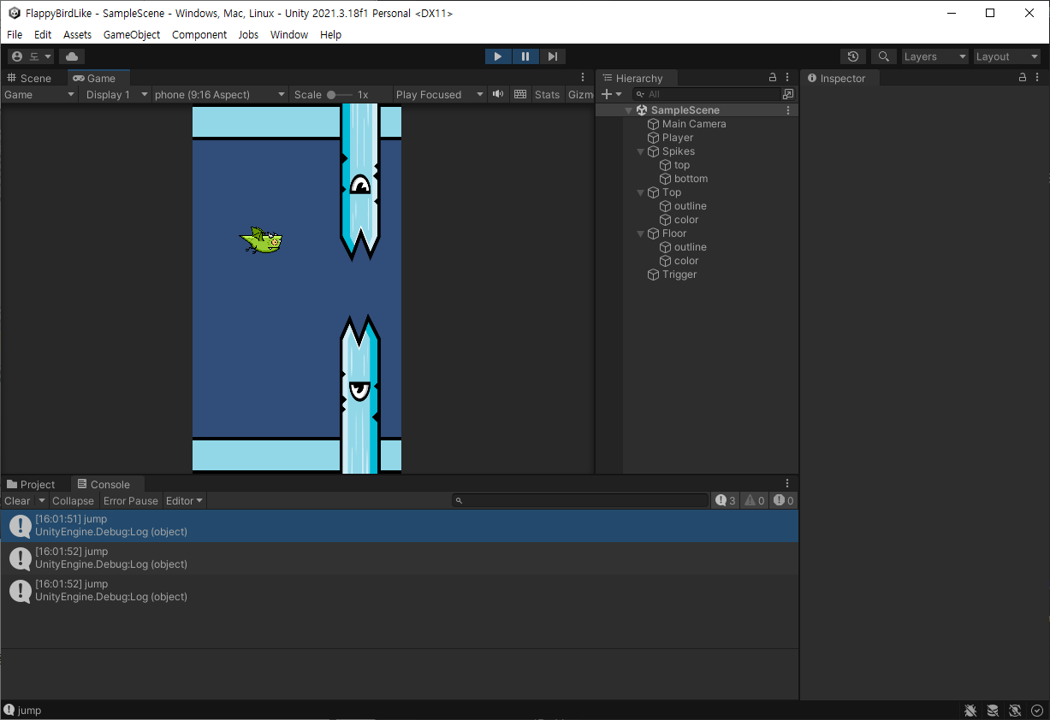This screenshot has width=1050, height=720.
Task: Switch to the Project tab
Action: coord(31,484)
